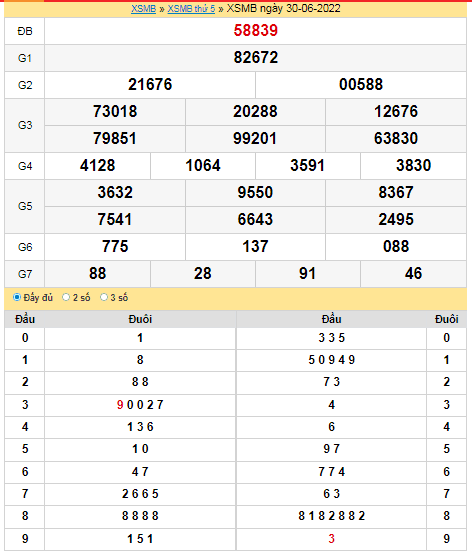The height and width of the screenshot is (555, 472).
Task: Click the head digits 7 7 4
Action: coord(332,472)
